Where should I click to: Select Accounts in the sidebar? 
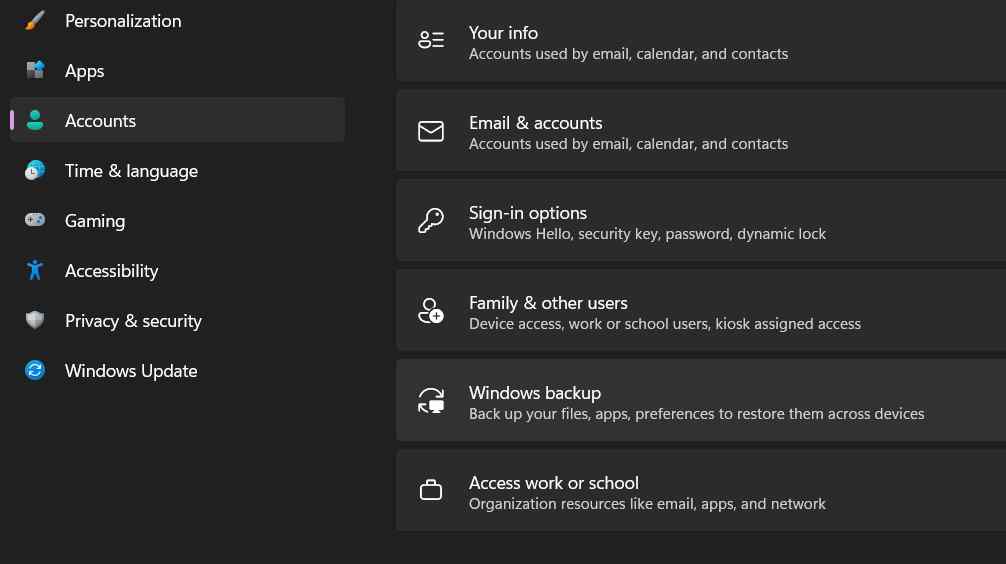point(178,120)
